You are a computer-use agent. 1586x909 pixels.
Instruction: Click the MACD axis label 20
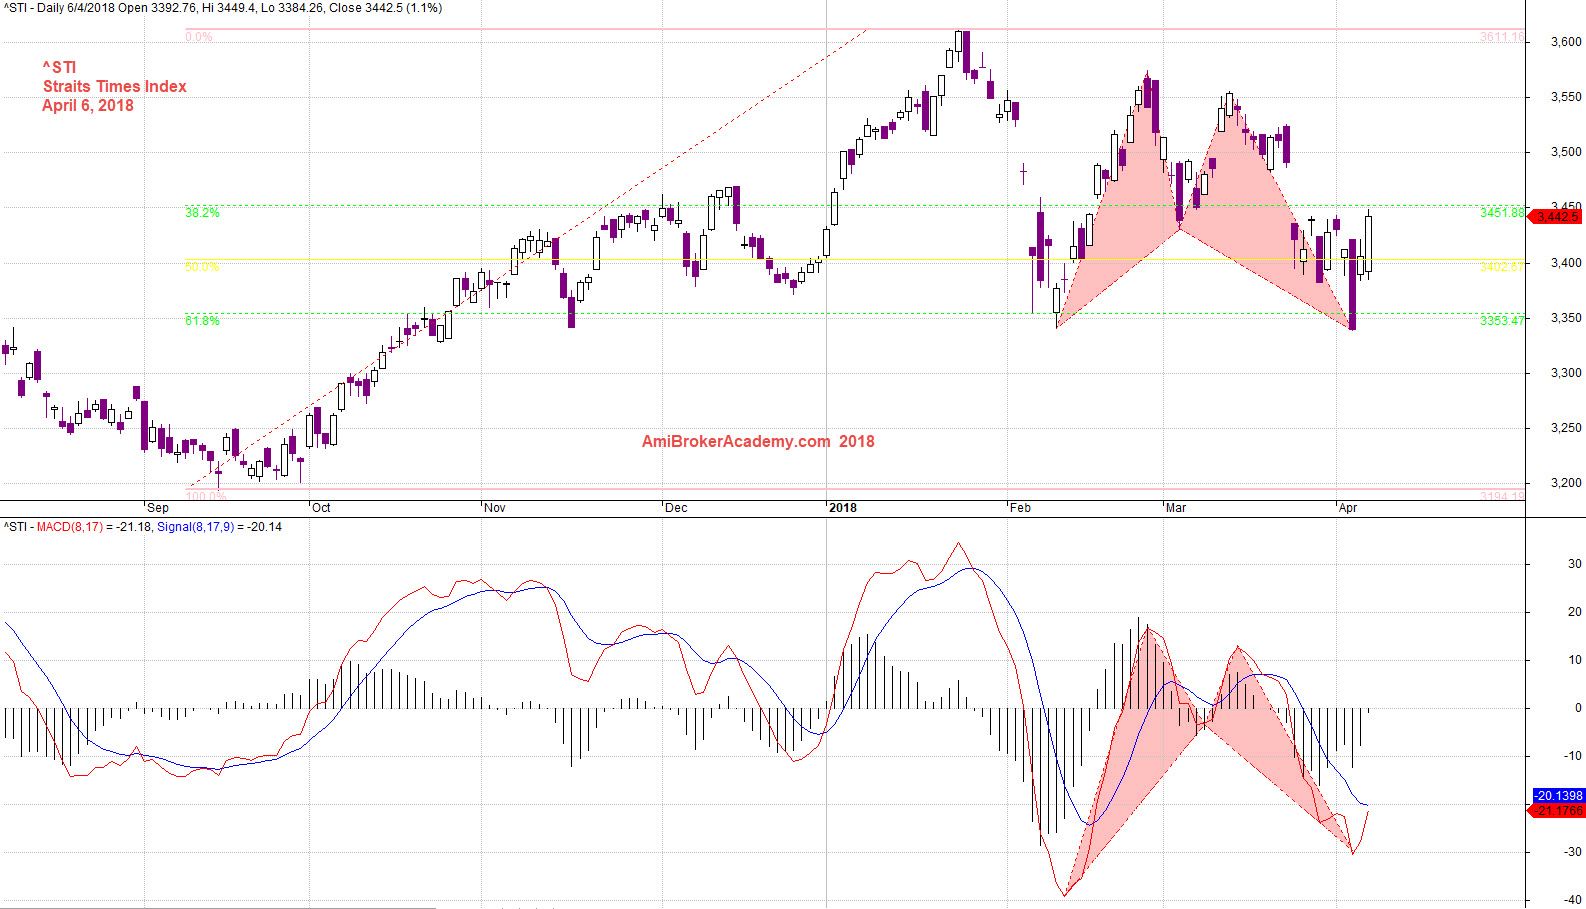pos(1575,612)
